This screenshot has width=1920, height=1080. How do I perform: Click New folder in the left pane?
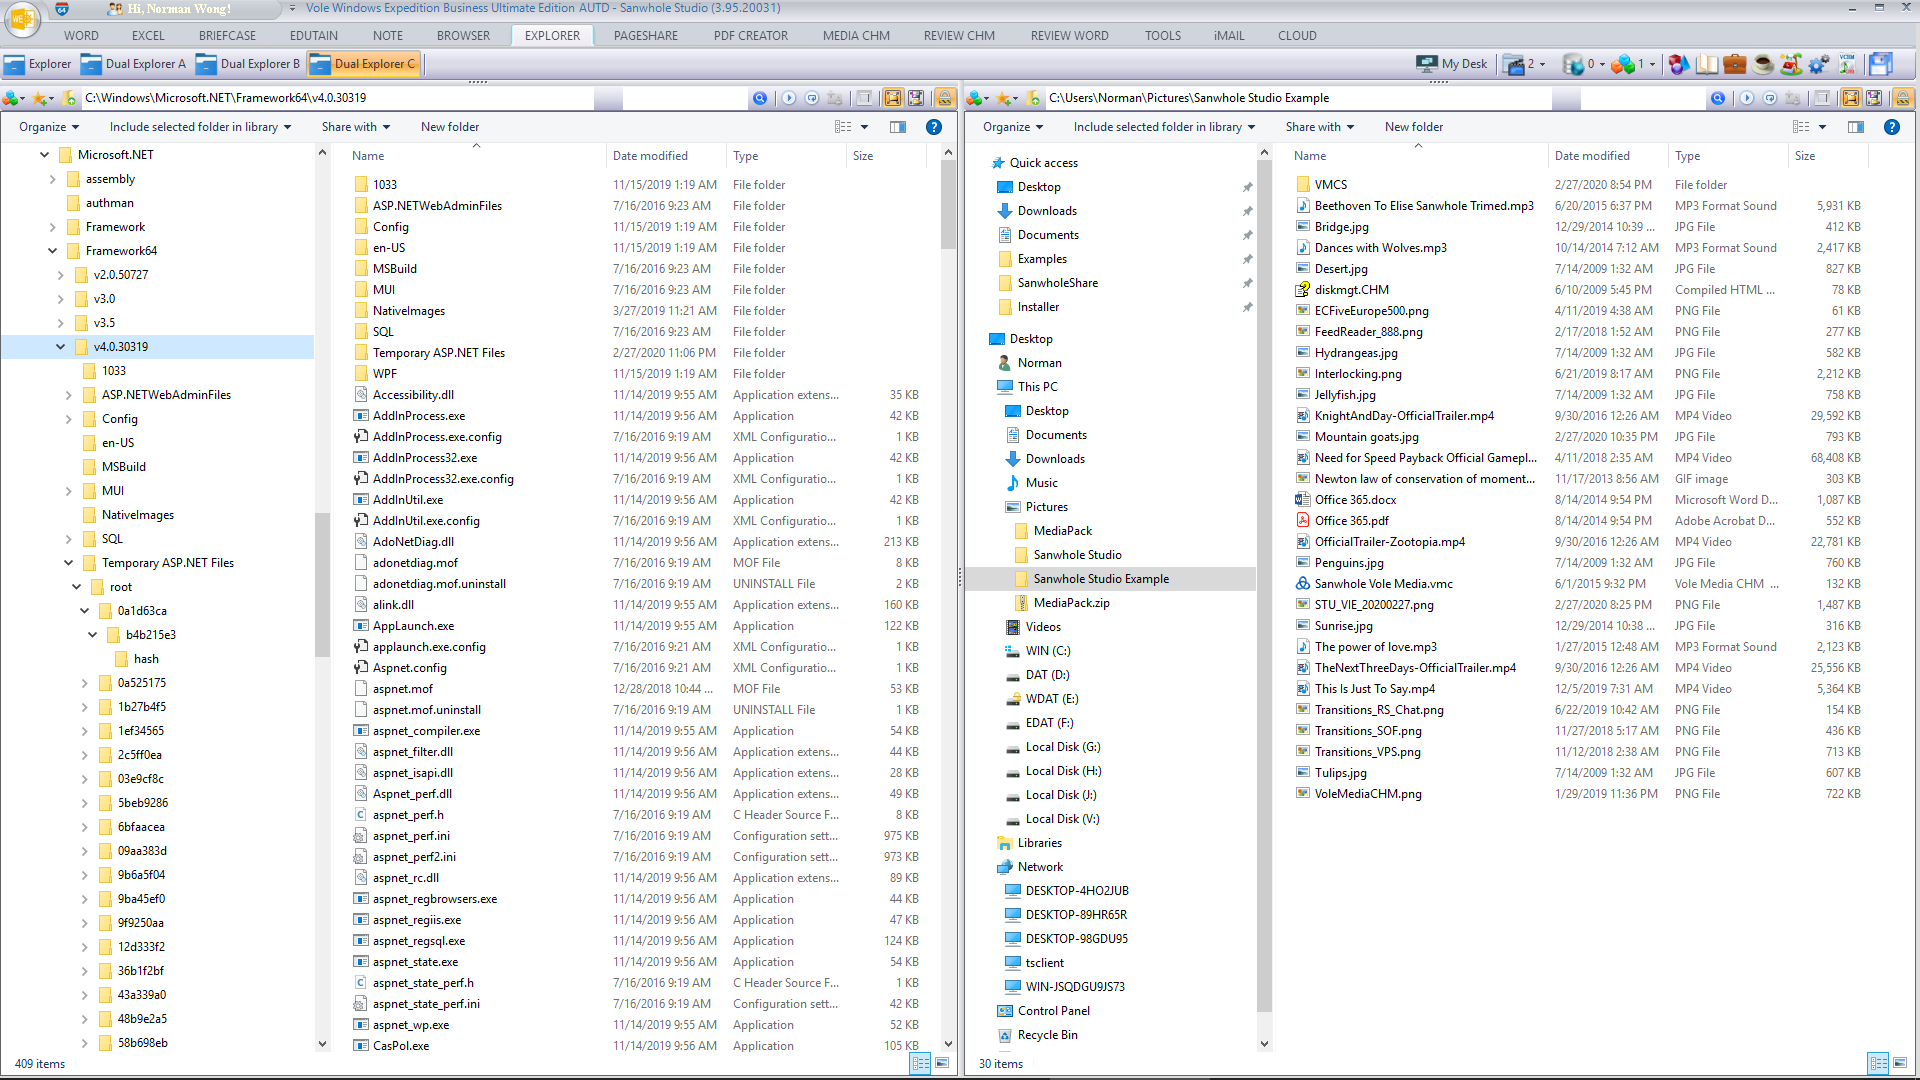pyautogui.click(x=450, y=127)
